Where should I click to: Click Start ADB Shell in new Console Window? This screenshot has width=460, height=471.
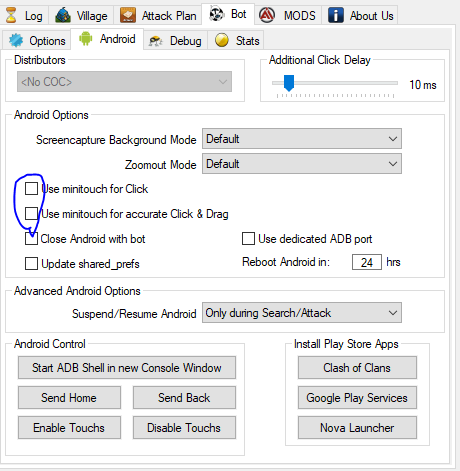tap(127, 368)
